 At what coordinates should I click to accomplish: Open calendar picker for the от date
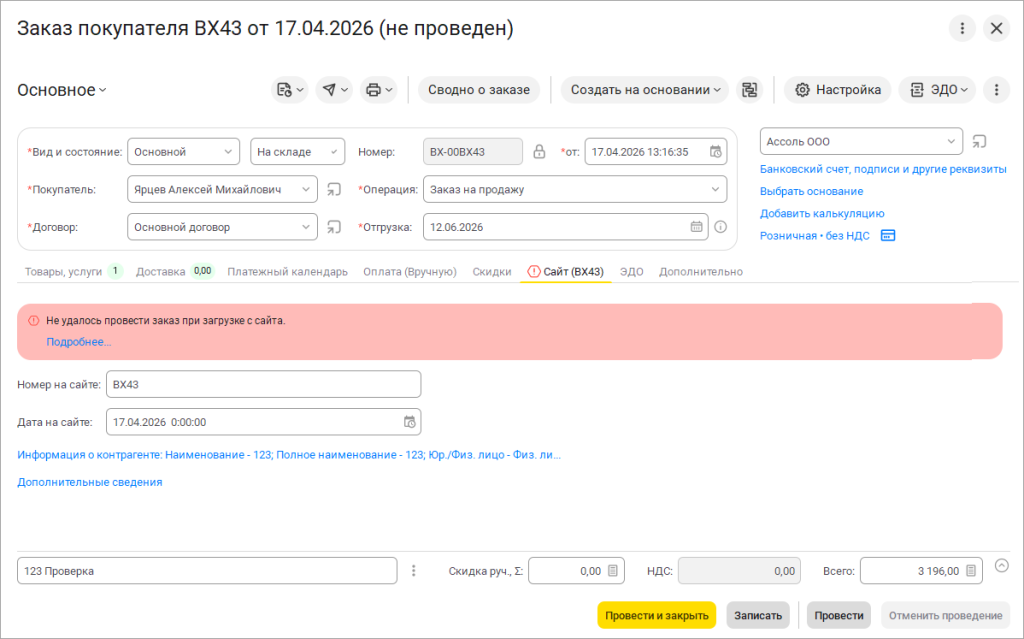pos(716,152)
